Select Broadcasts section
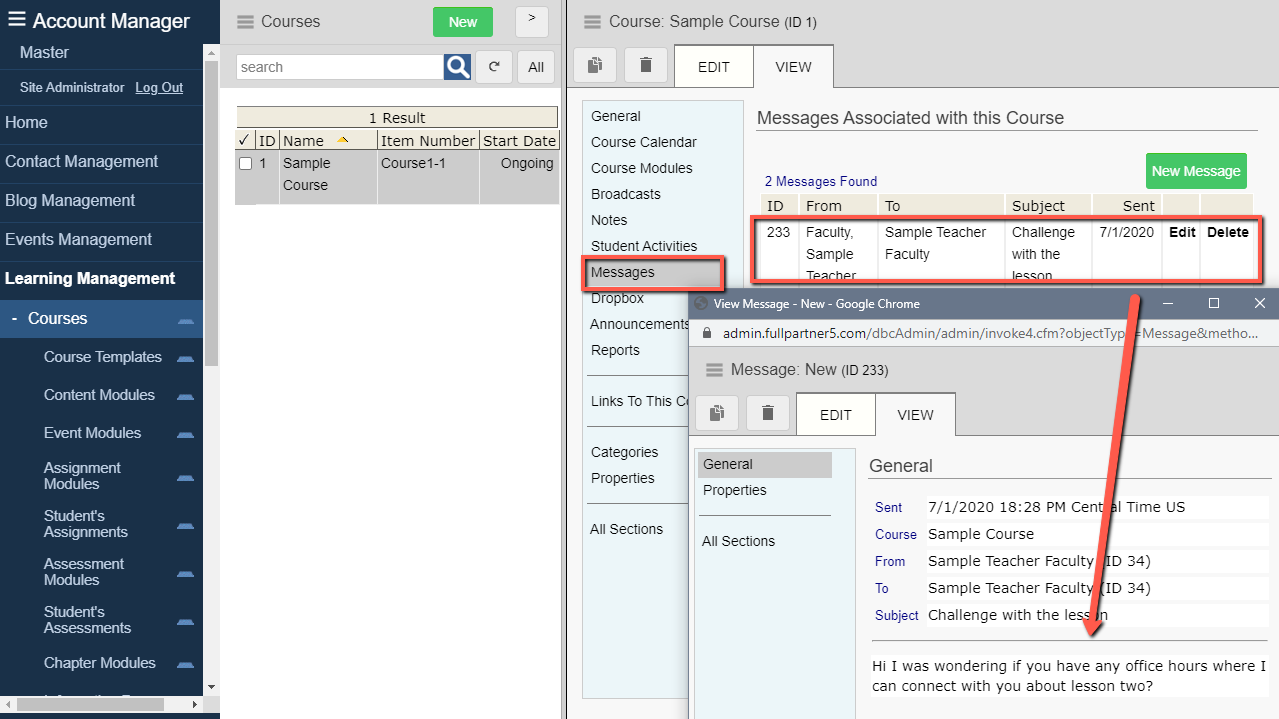Image resolution: width=1279 pixels, height=719 pixels. point(626,194)
